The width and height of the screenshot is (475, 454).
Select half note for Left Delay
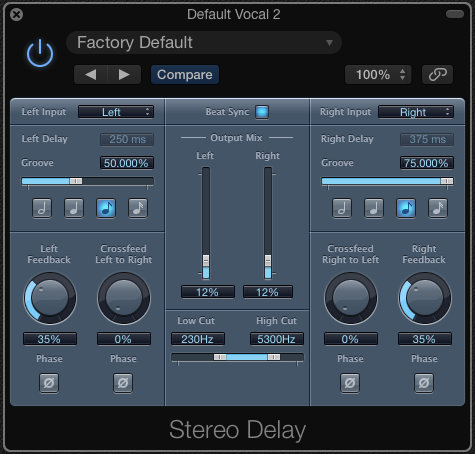pos(42,208)
